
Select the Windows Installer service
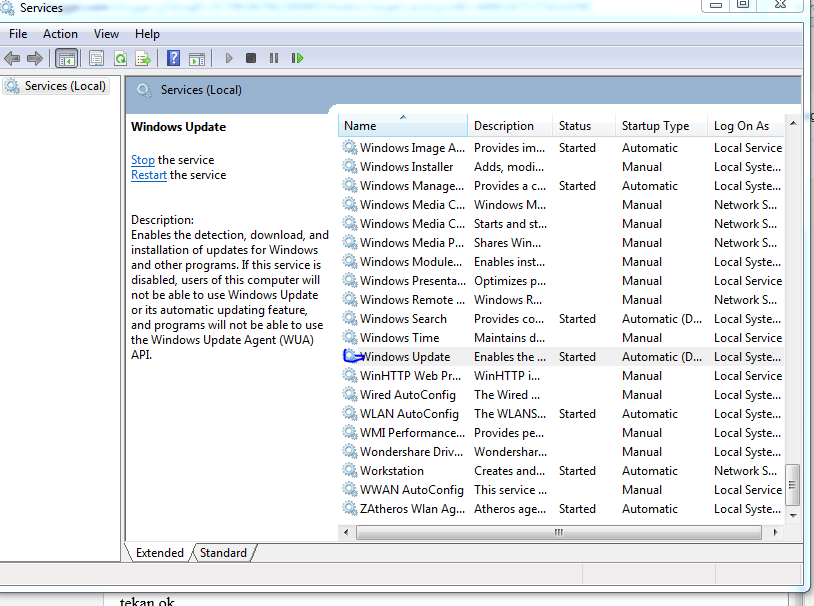[406, 167]
